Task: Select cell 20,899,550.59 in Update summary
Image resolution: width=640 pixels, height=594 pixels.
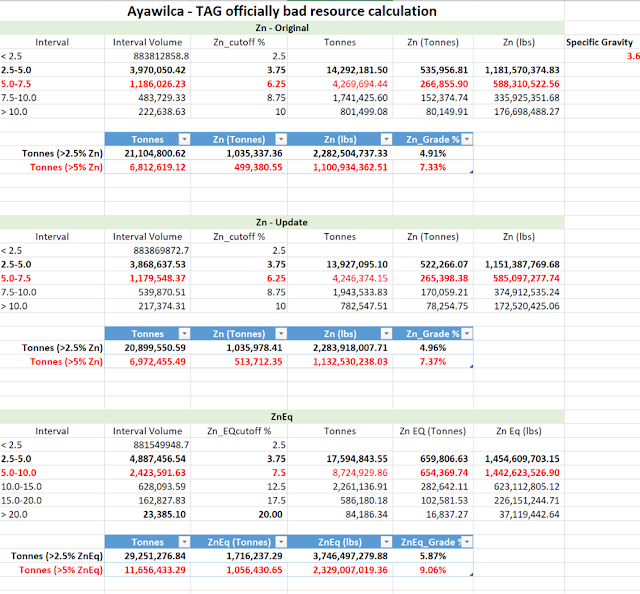Action: [x=147, y=348]
